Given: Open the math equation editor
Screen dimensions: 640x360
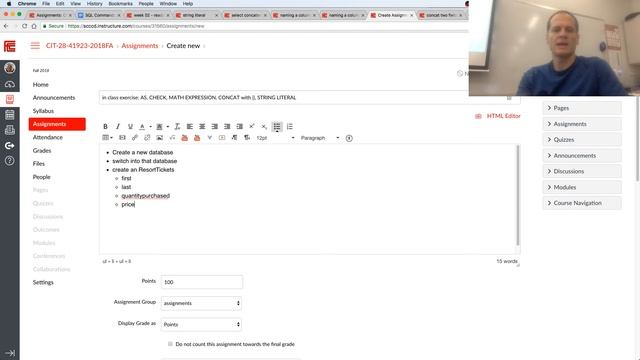Looking at the screenshot, I should [172, 138].
